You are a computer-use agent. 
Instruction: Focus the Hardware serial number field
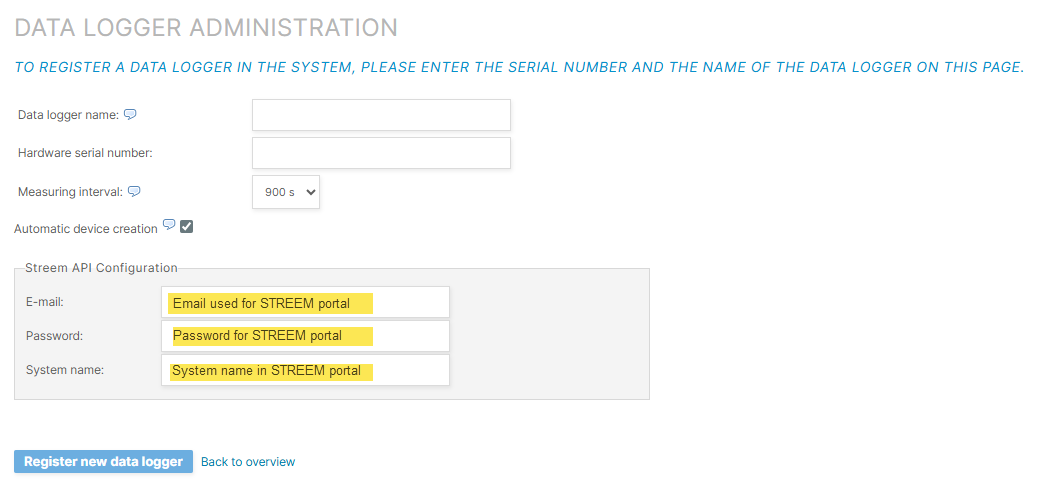381,153
